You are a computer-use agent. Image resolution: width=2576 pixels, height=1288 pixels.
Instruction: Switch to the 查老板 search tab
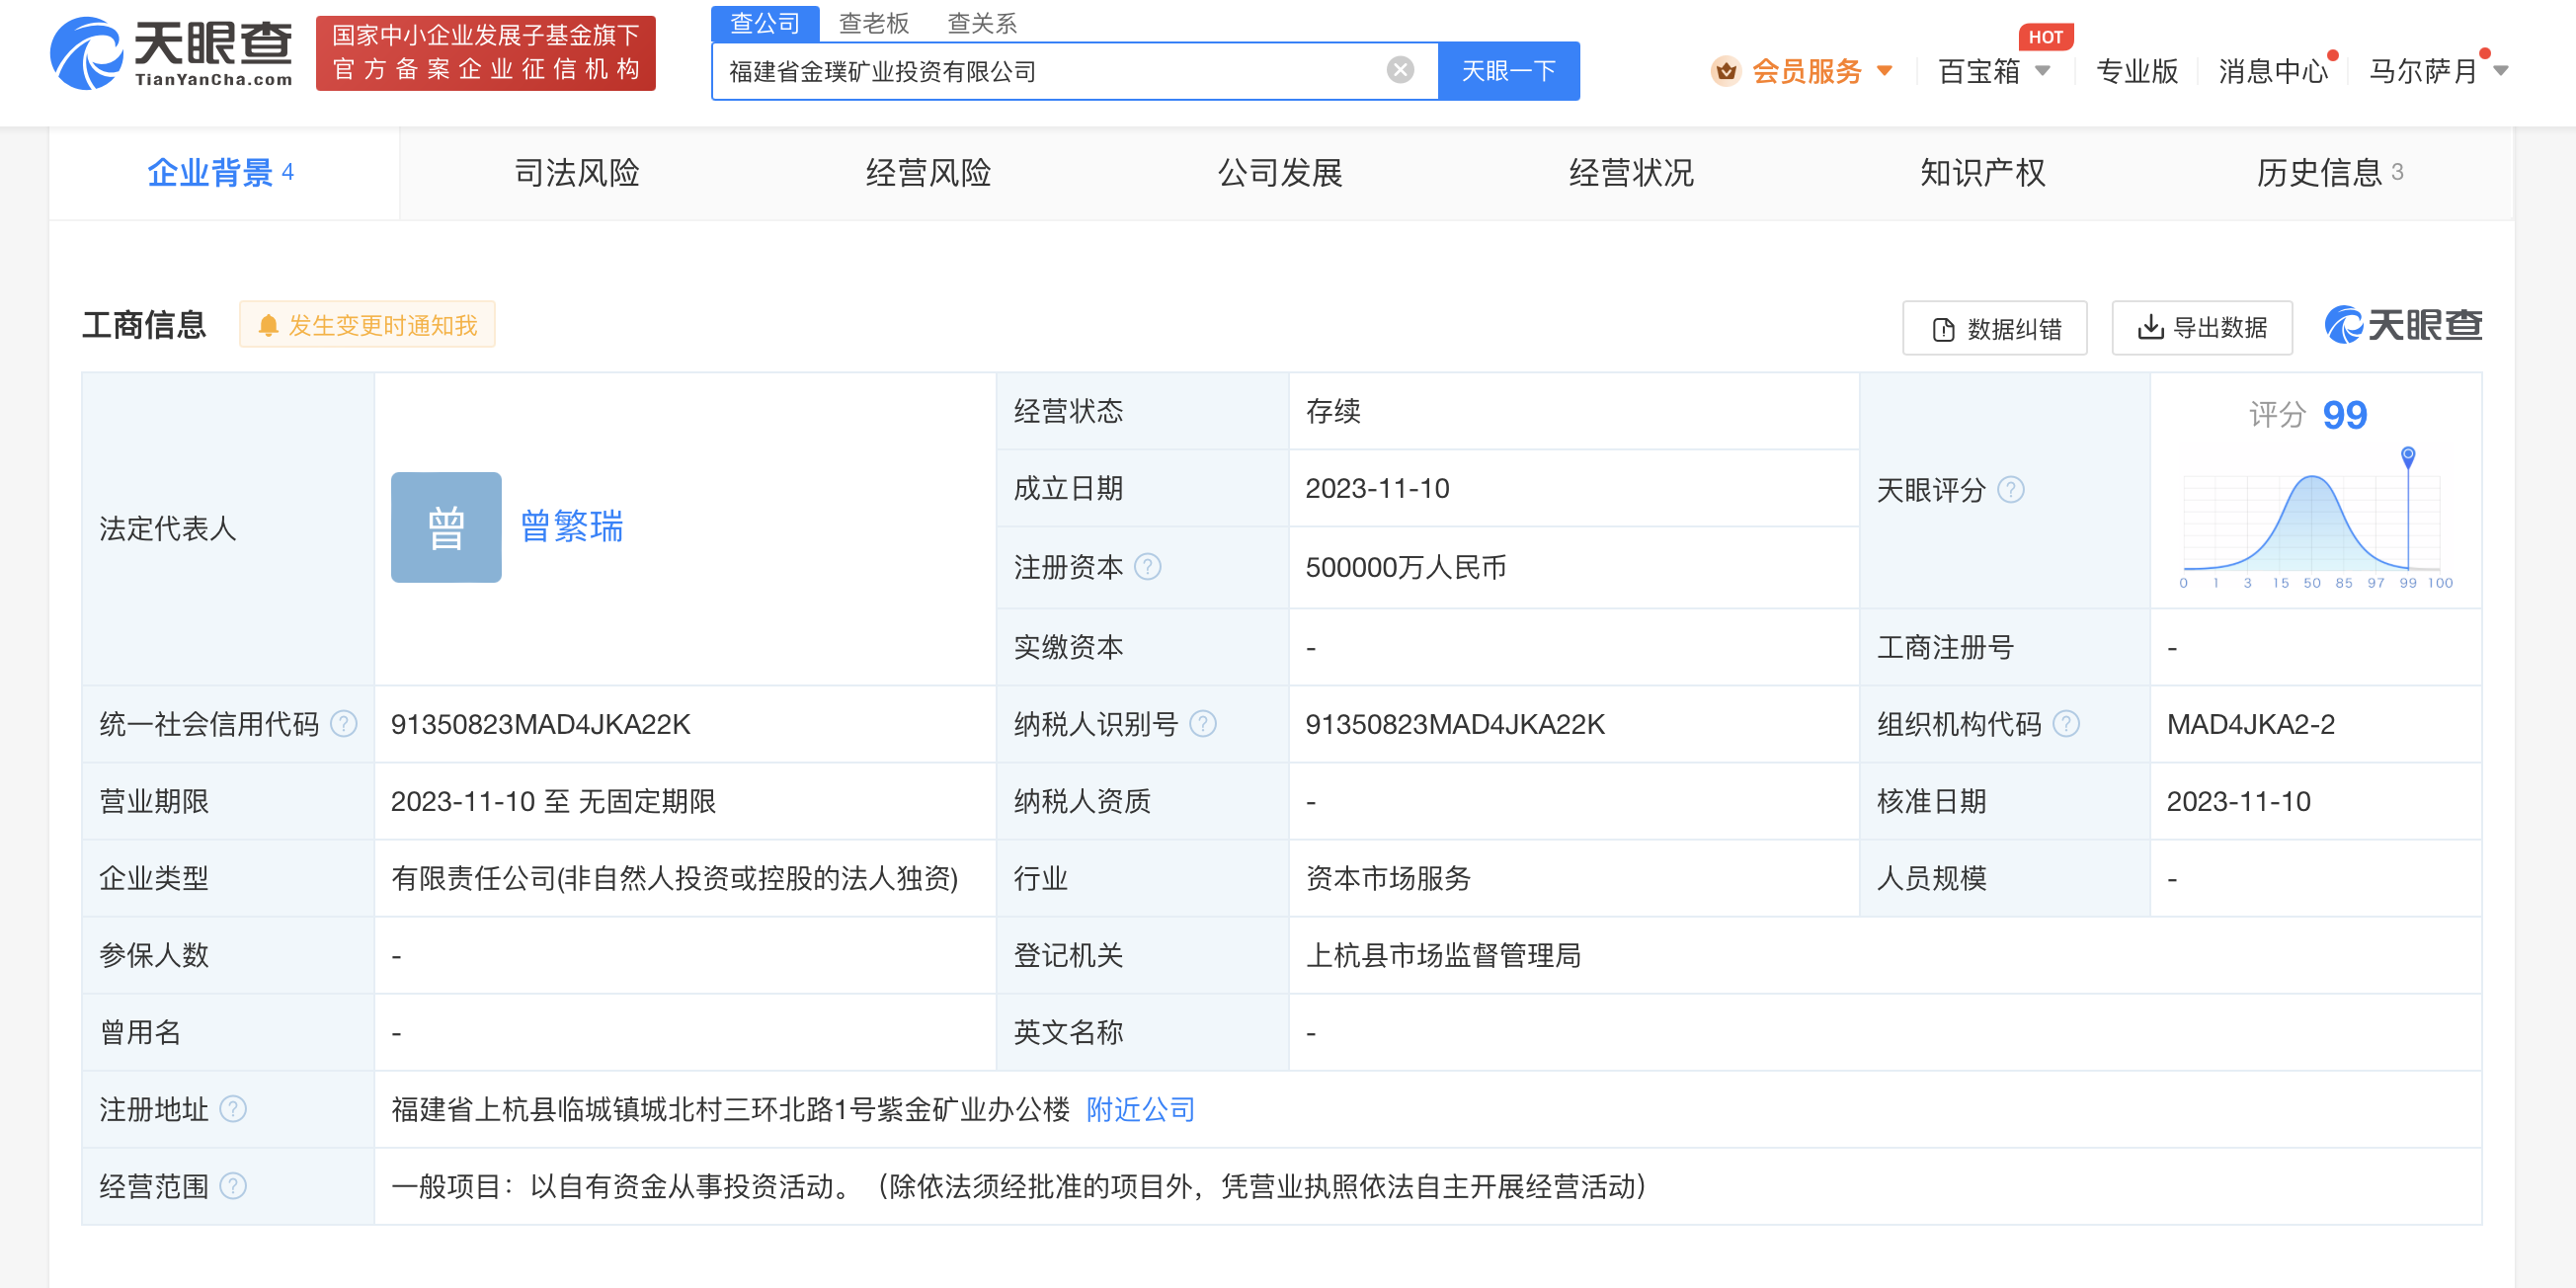[x=873, y=23]
